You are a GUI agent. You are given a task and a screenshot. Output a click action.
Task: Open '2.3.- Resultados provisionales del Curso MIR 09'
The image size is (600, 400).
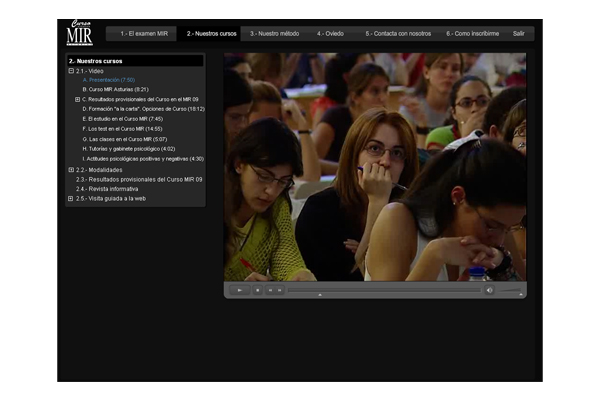139,180
